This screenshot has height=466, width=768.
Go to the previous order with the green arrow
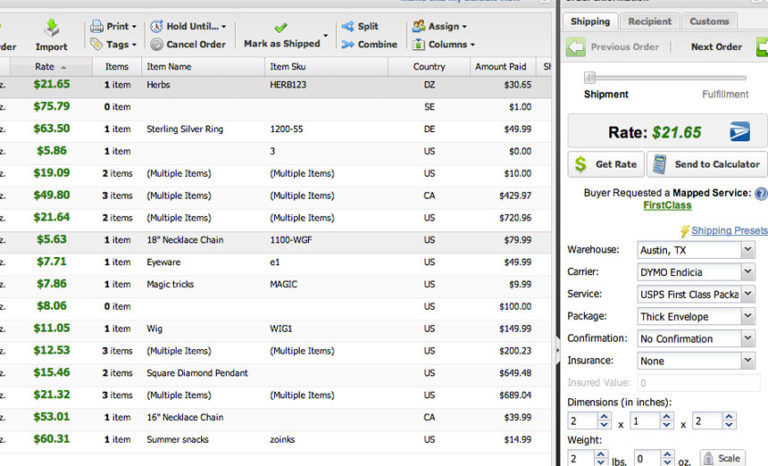[x=577, y=47]
